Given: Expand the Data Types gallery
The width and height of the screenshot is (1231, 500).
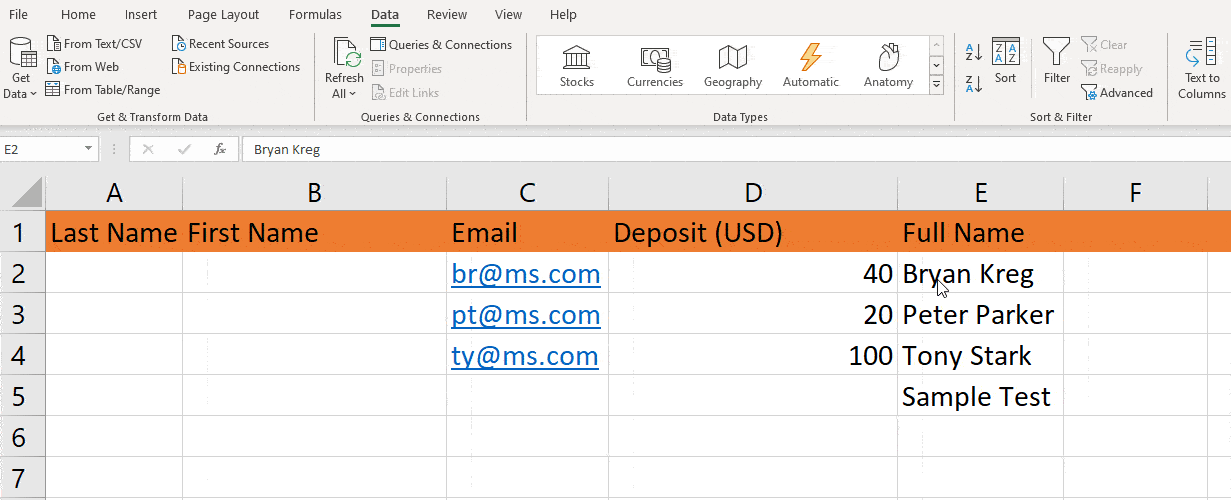Looking at the screenshot, I should click(937, 86).
